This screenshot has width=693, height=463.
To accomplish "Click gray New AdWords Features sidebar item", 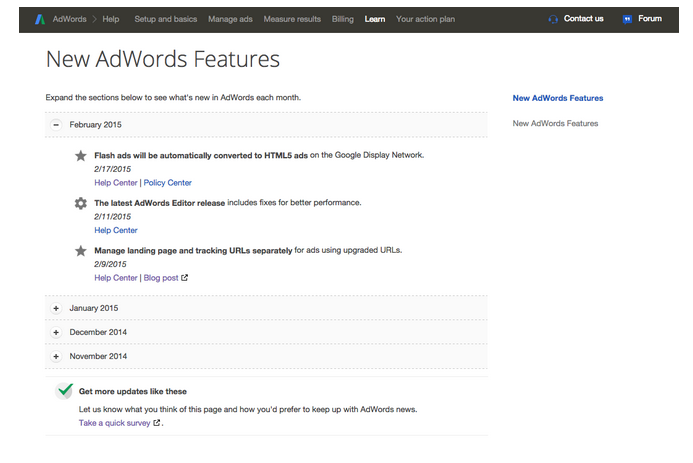I will (555, 123).
